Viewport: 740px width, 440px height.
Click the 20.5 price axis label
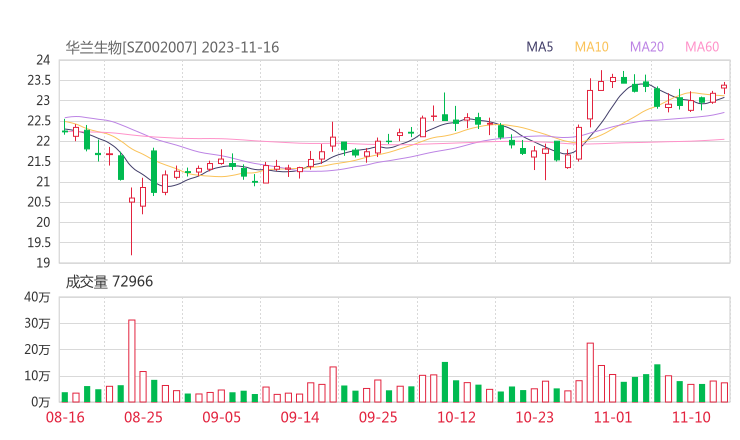(39, 202)
